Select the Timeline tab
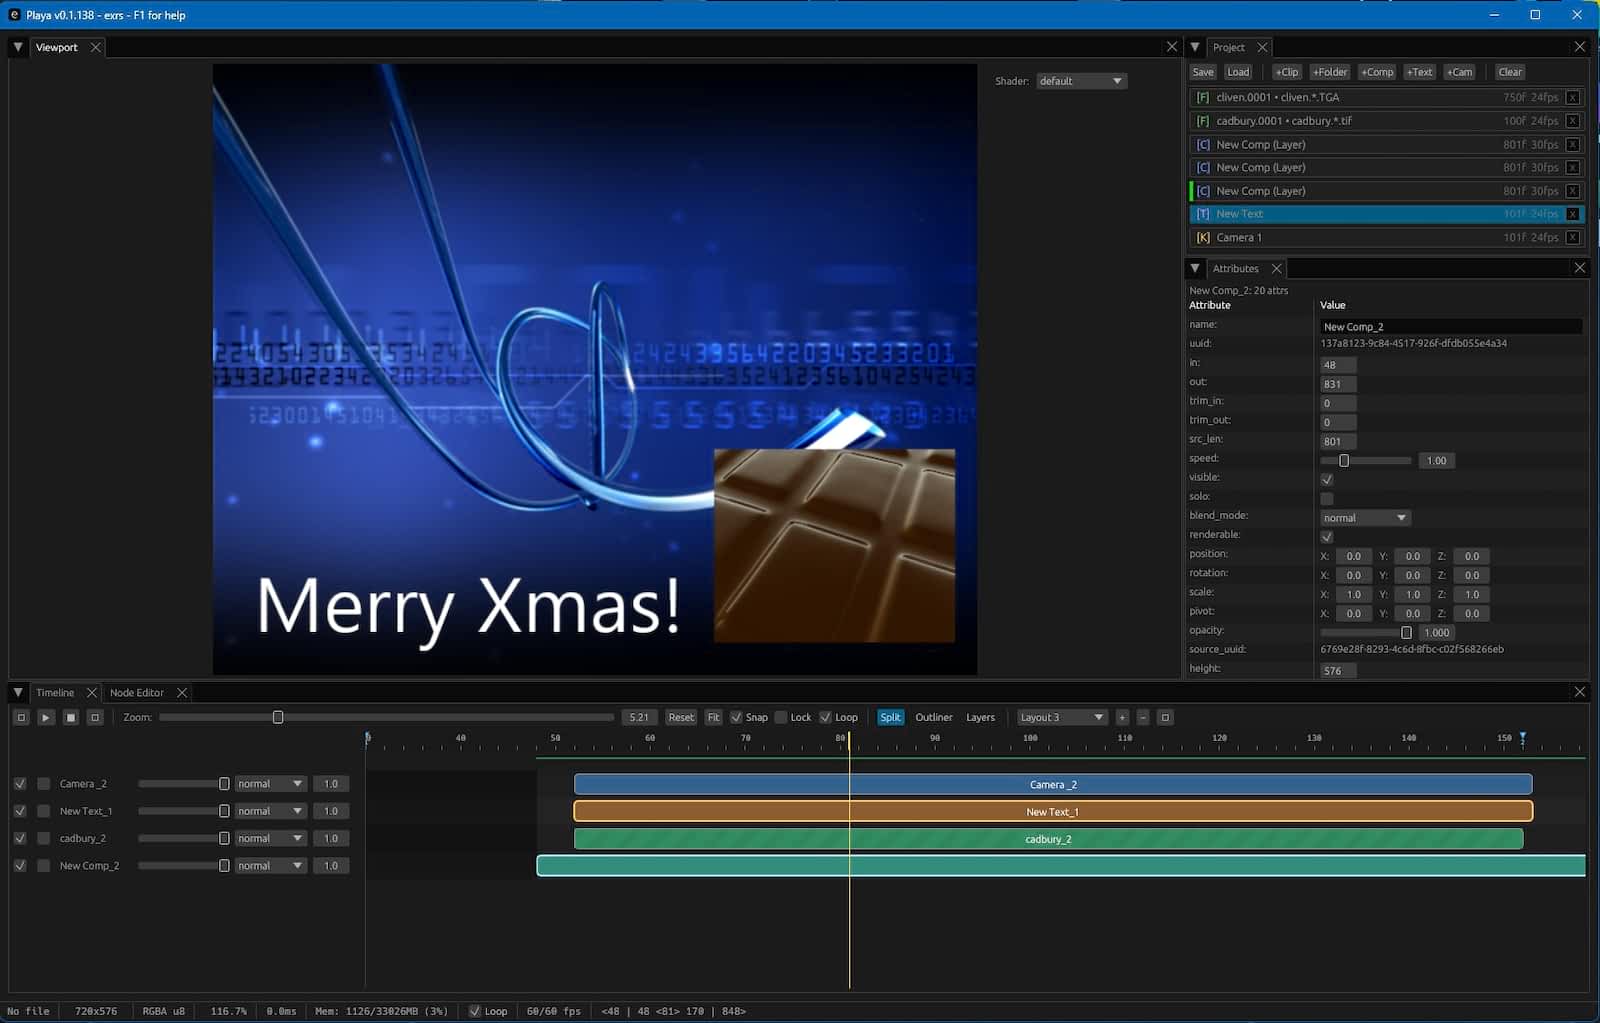Screen dimensions: 1600x1023 [55, 692]
